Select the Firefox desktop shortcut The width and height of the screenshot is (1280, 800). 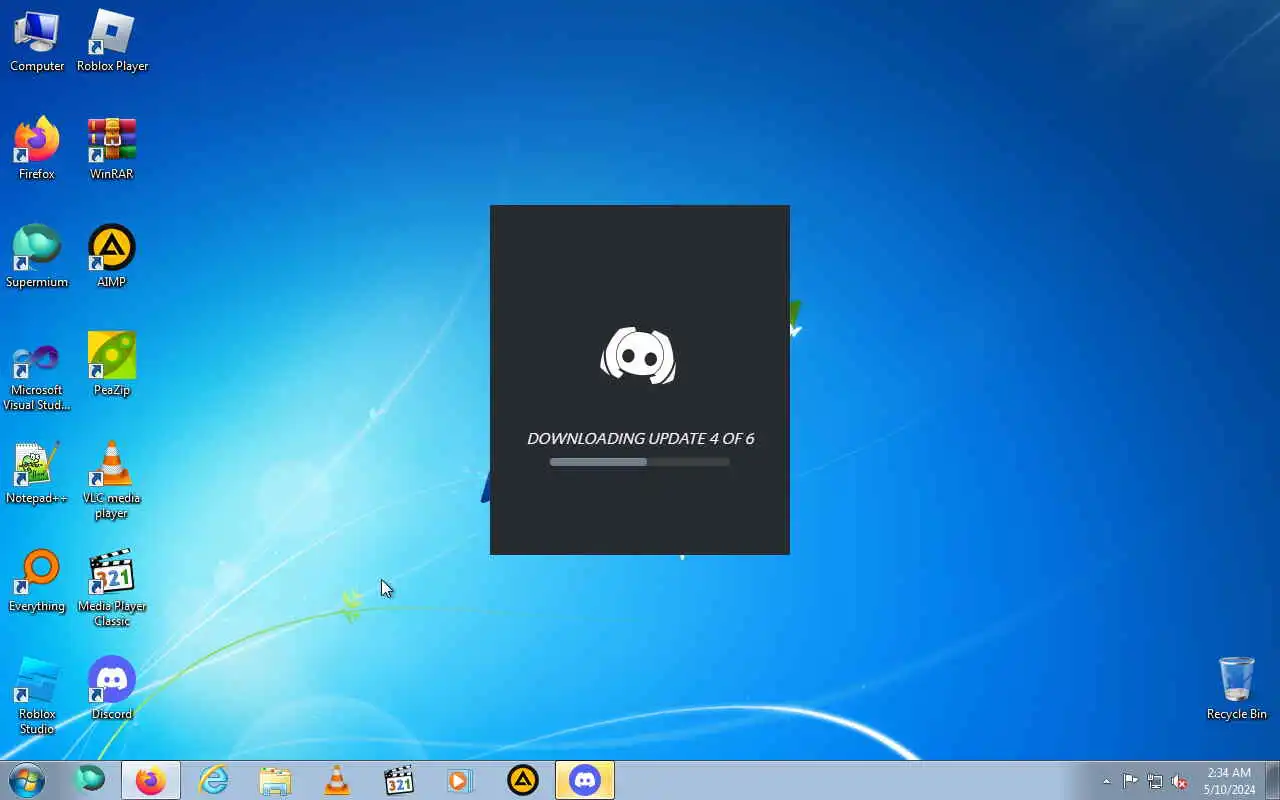pos(37,149)
